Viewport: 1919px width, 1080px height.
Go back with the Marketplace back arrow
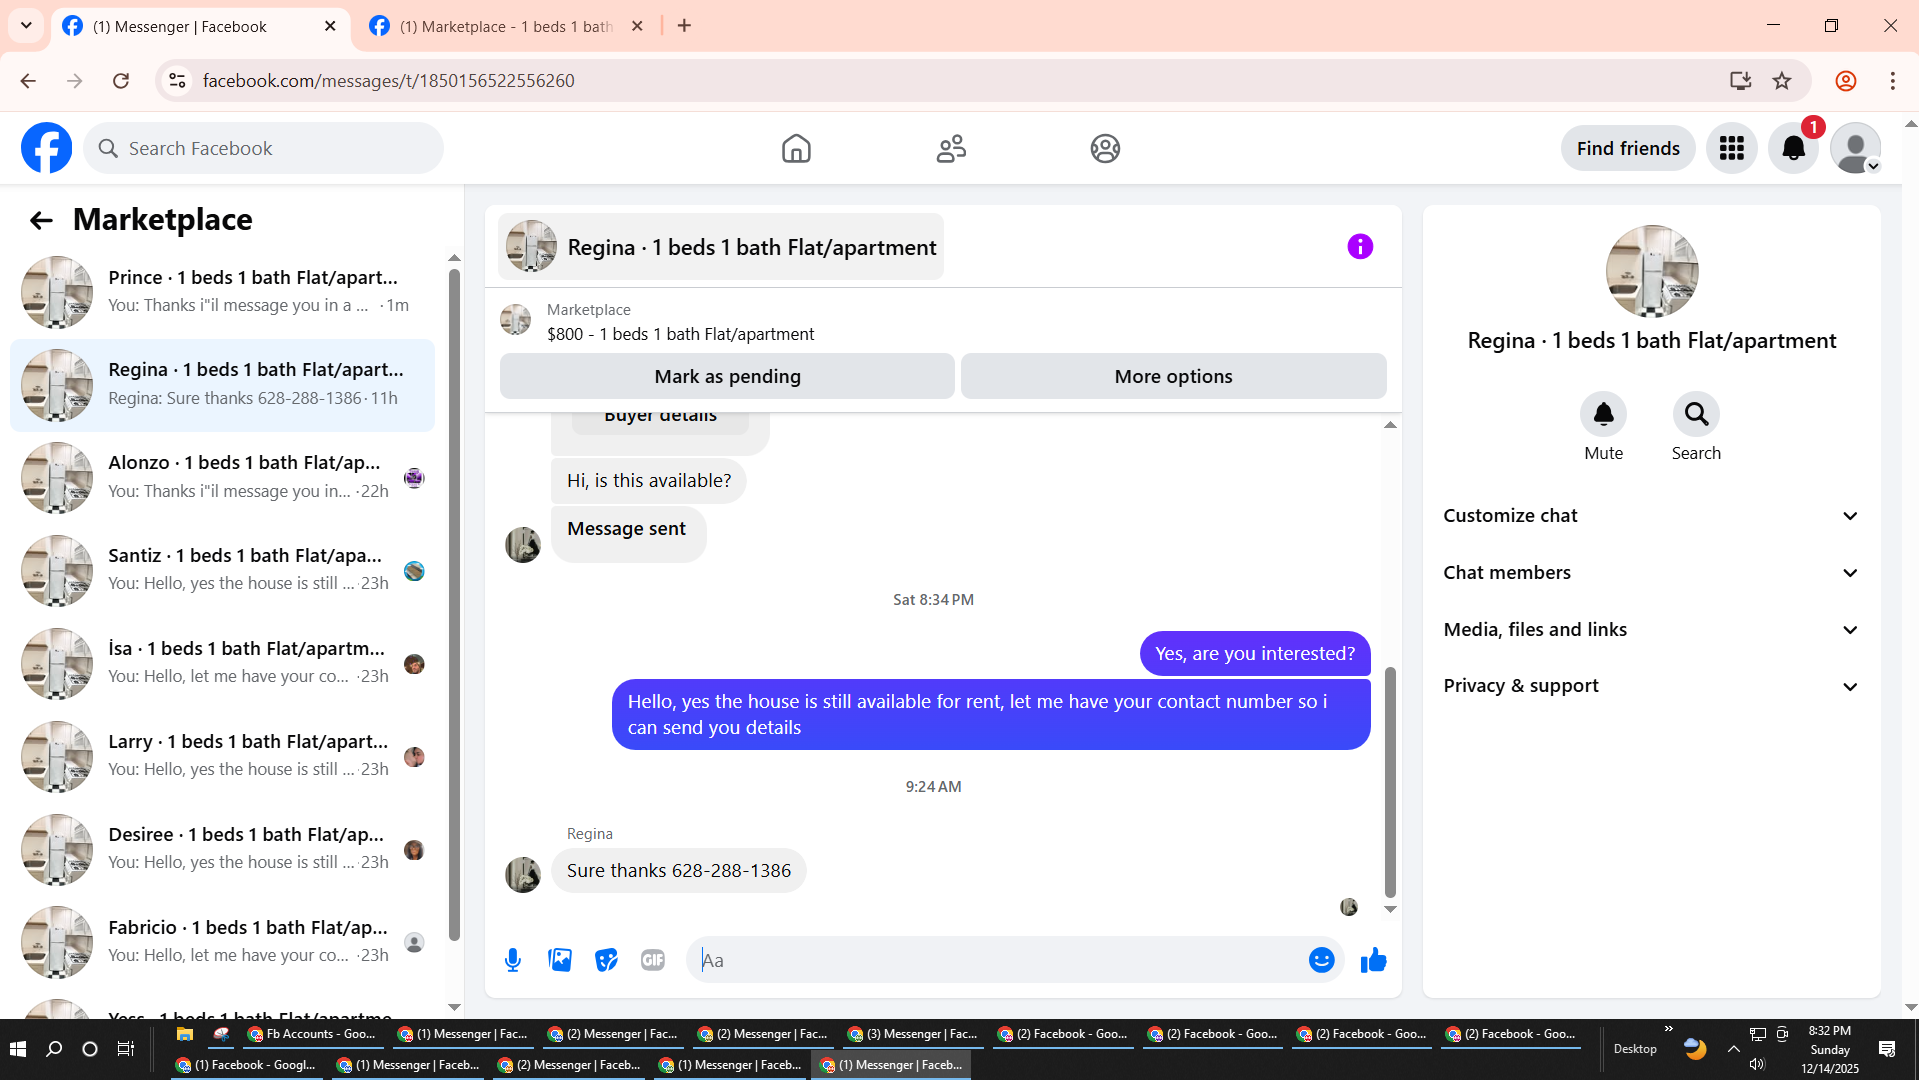pos(41,220)
